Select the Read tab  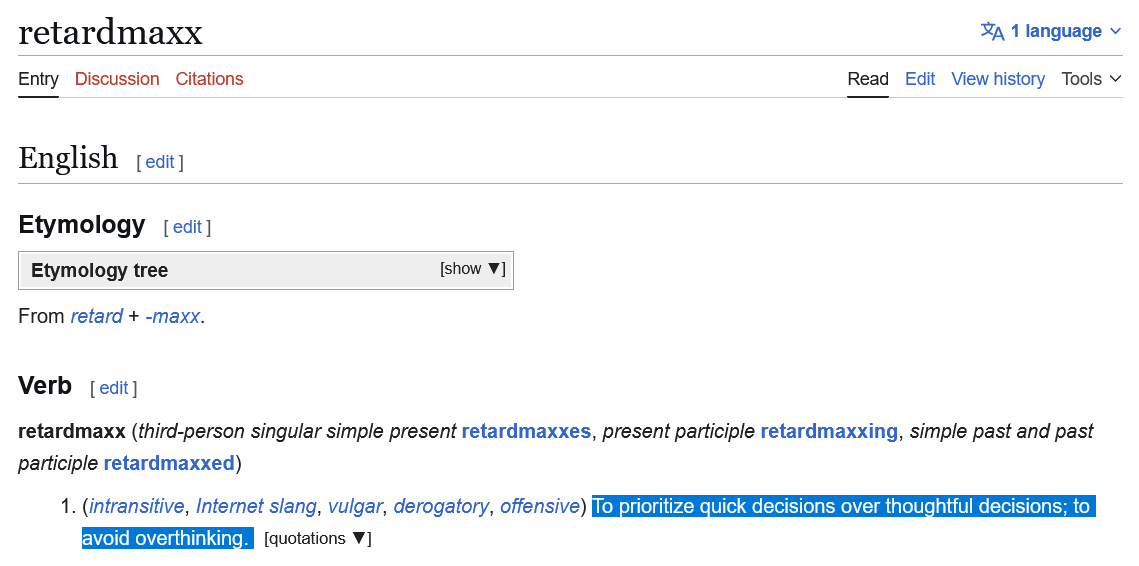(868, 78)
